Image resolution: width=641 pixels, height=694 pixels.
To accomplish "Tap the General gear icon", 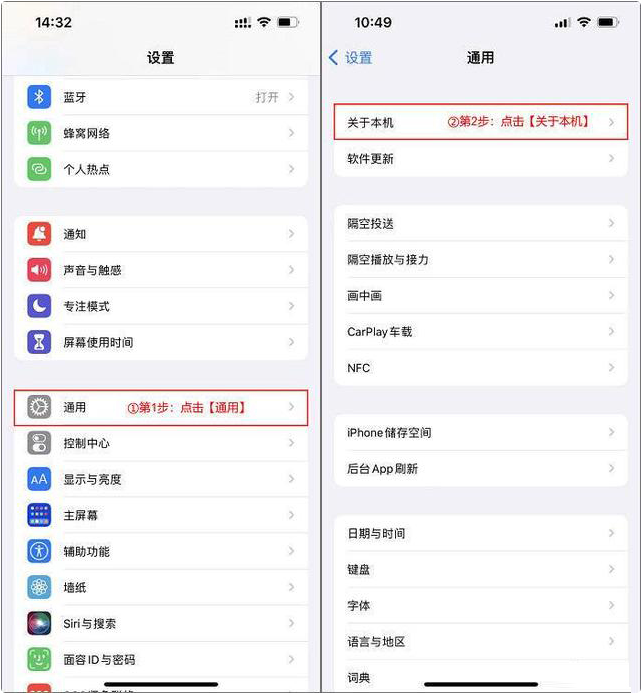I will point(39,407).
